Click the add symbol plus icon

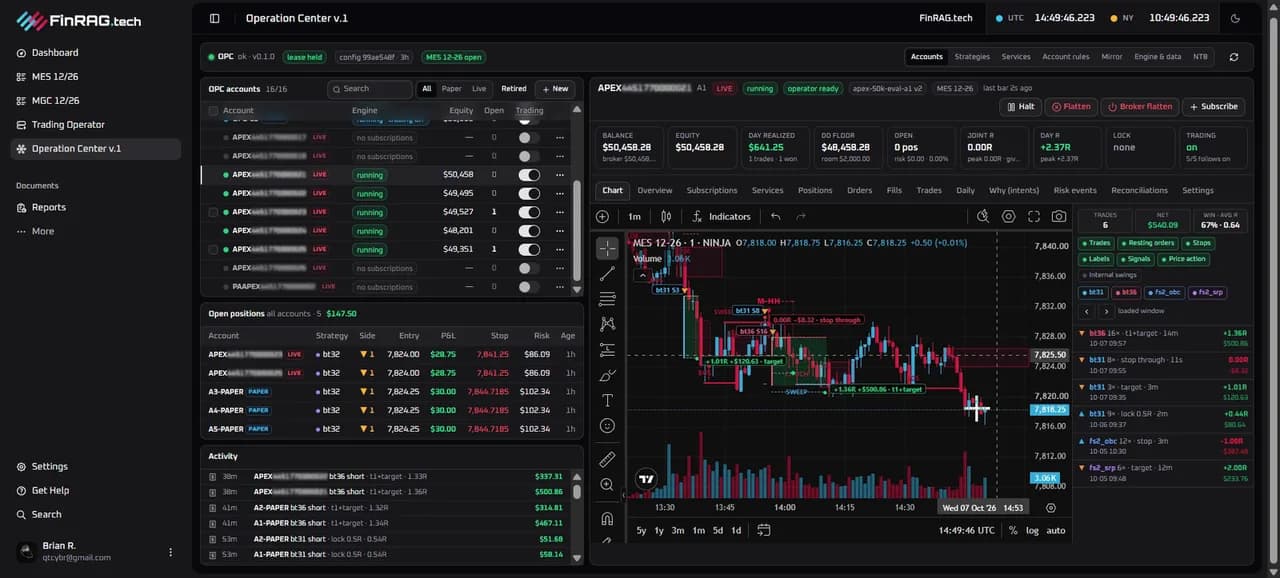tap(602, 216)
